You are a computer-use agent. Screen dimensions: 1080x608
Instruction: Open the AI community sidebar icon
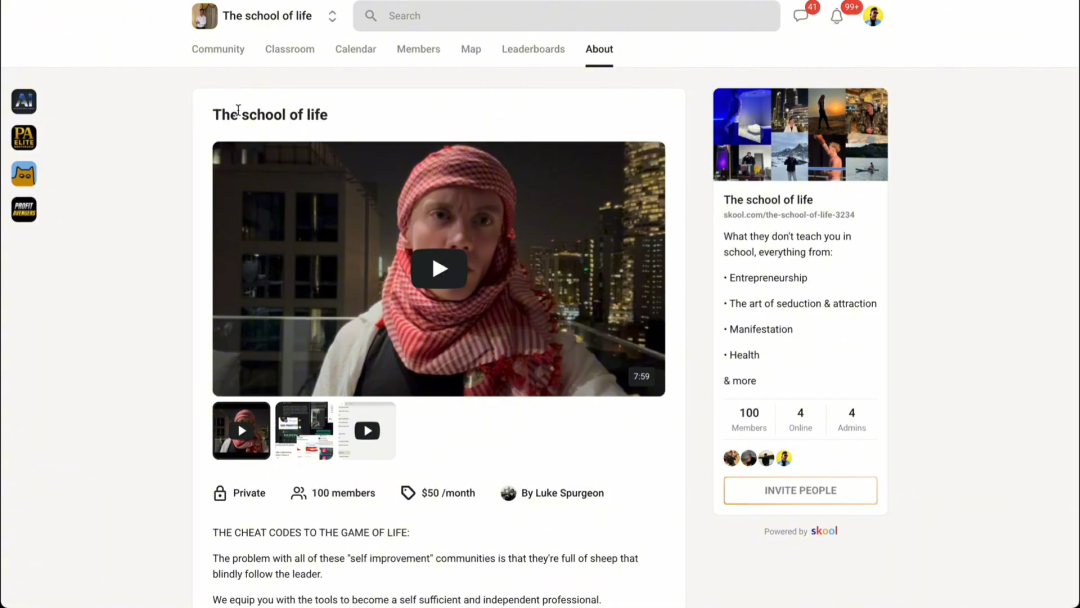pyautogui.click(x=23, y=101)
